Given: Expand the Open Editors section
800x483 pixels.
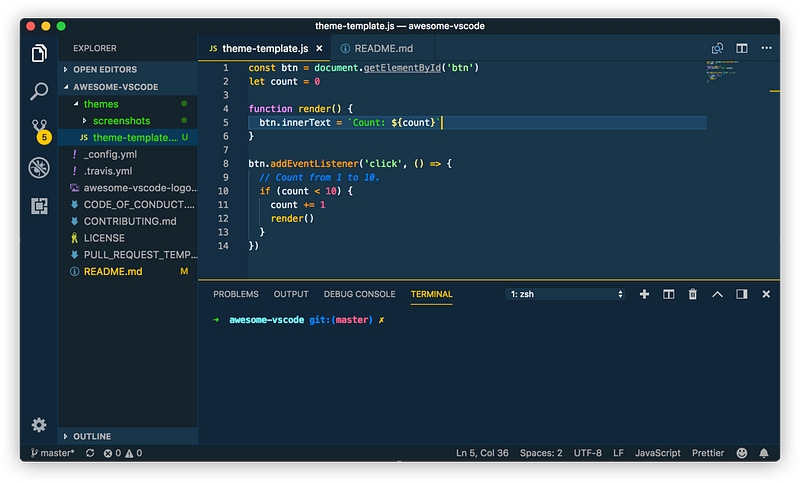Looking at the screenshot, I should pos(105,69).
